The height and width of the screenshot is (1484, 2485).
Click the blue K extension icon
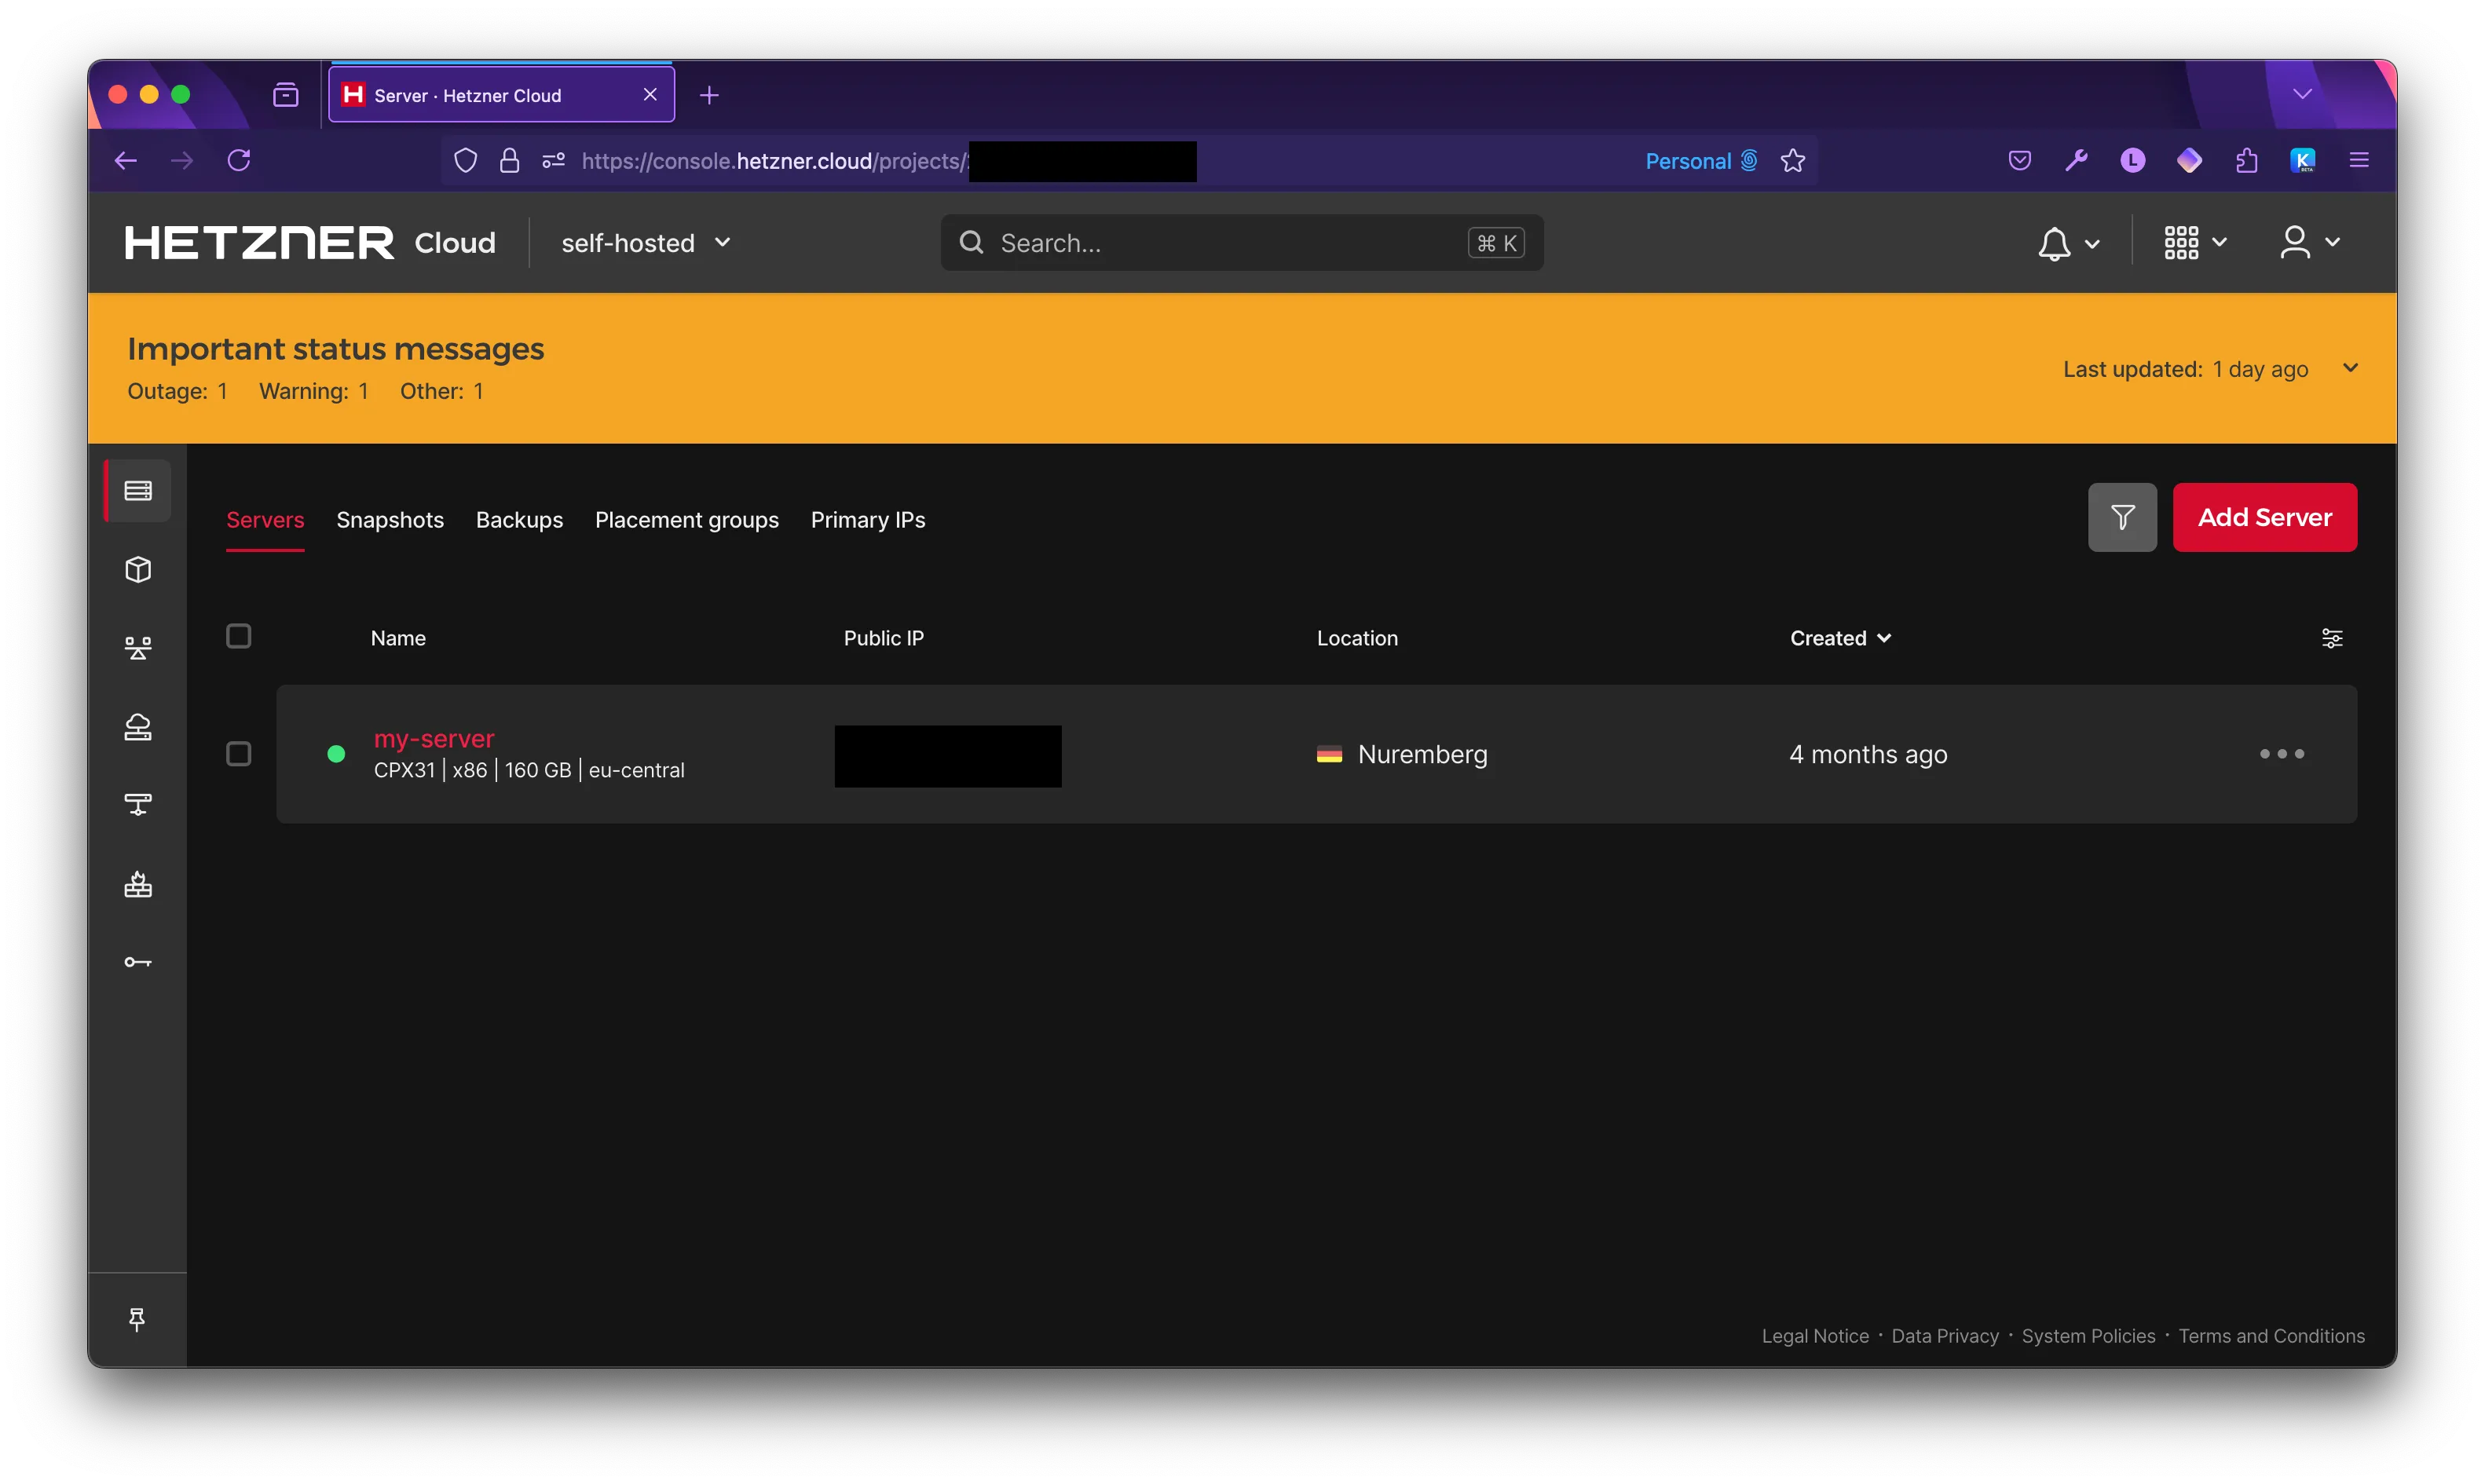2303,160
